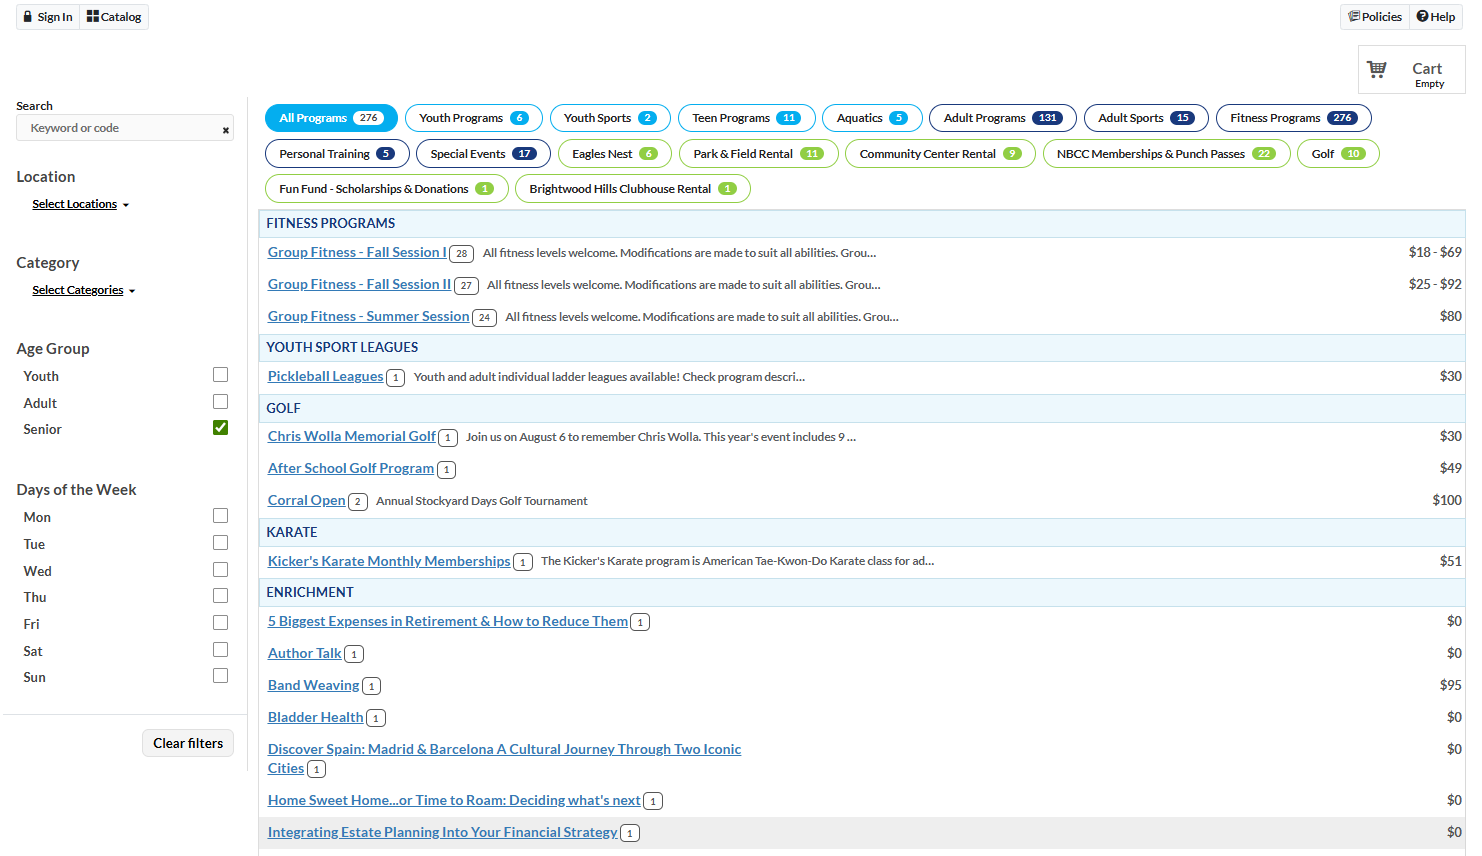Open Group Fitness - Fall Session I
1482x856 pixels.
357,252
